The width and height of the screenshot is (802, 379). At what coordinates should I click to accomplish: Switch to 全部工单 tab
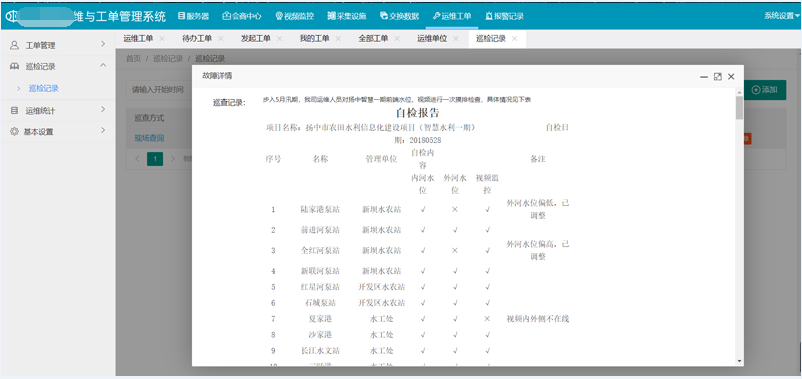point(373,38)
